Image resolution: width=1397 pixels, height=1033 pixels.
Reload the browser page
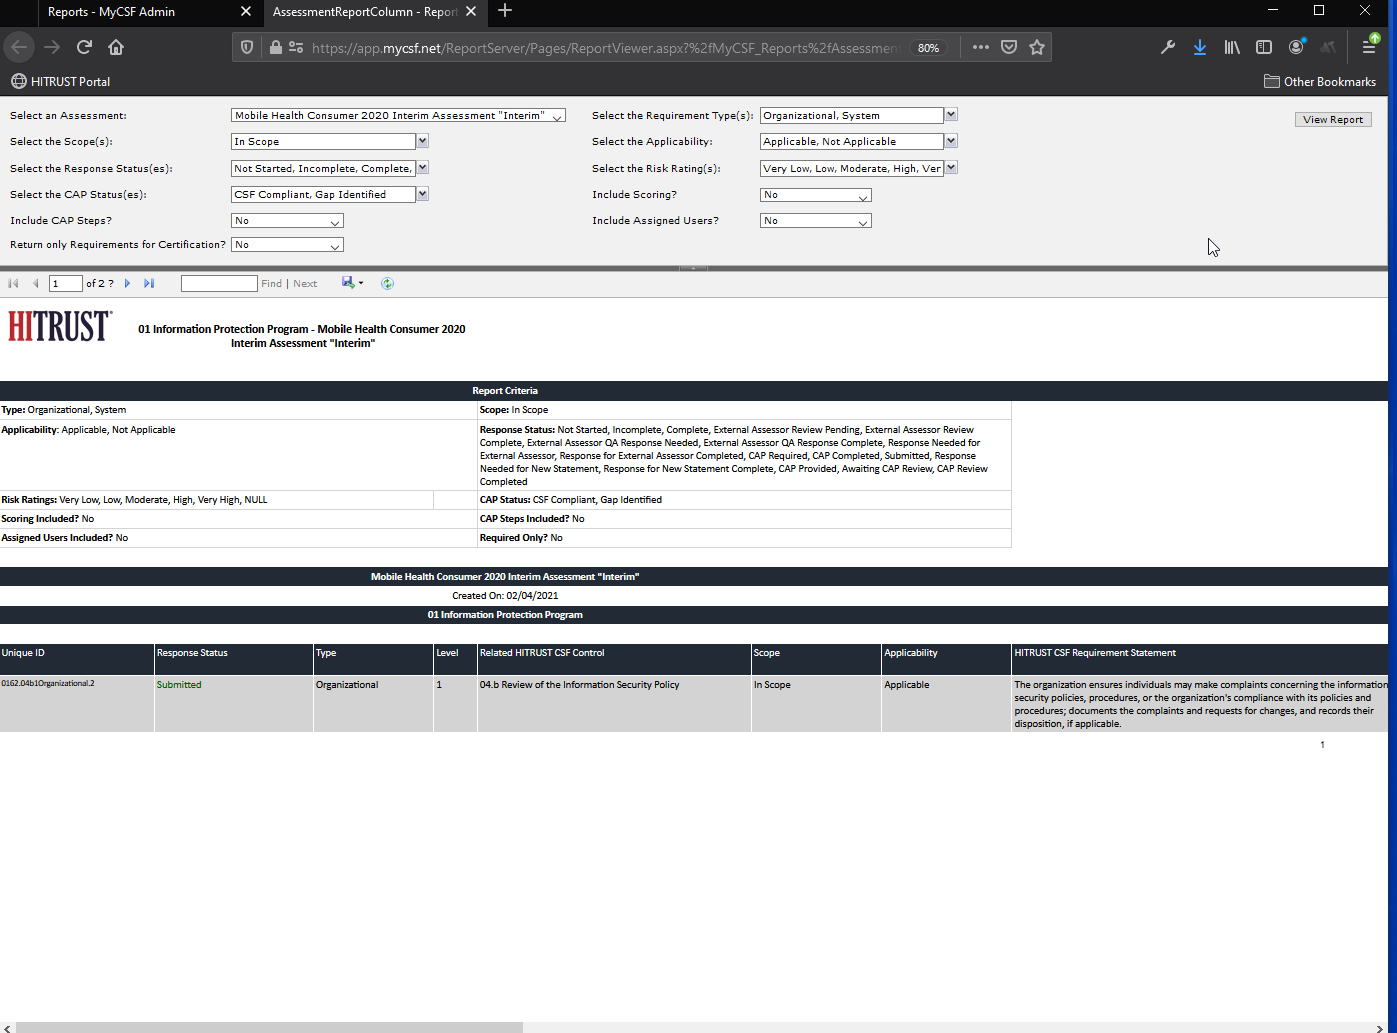(x=84, y=47)
